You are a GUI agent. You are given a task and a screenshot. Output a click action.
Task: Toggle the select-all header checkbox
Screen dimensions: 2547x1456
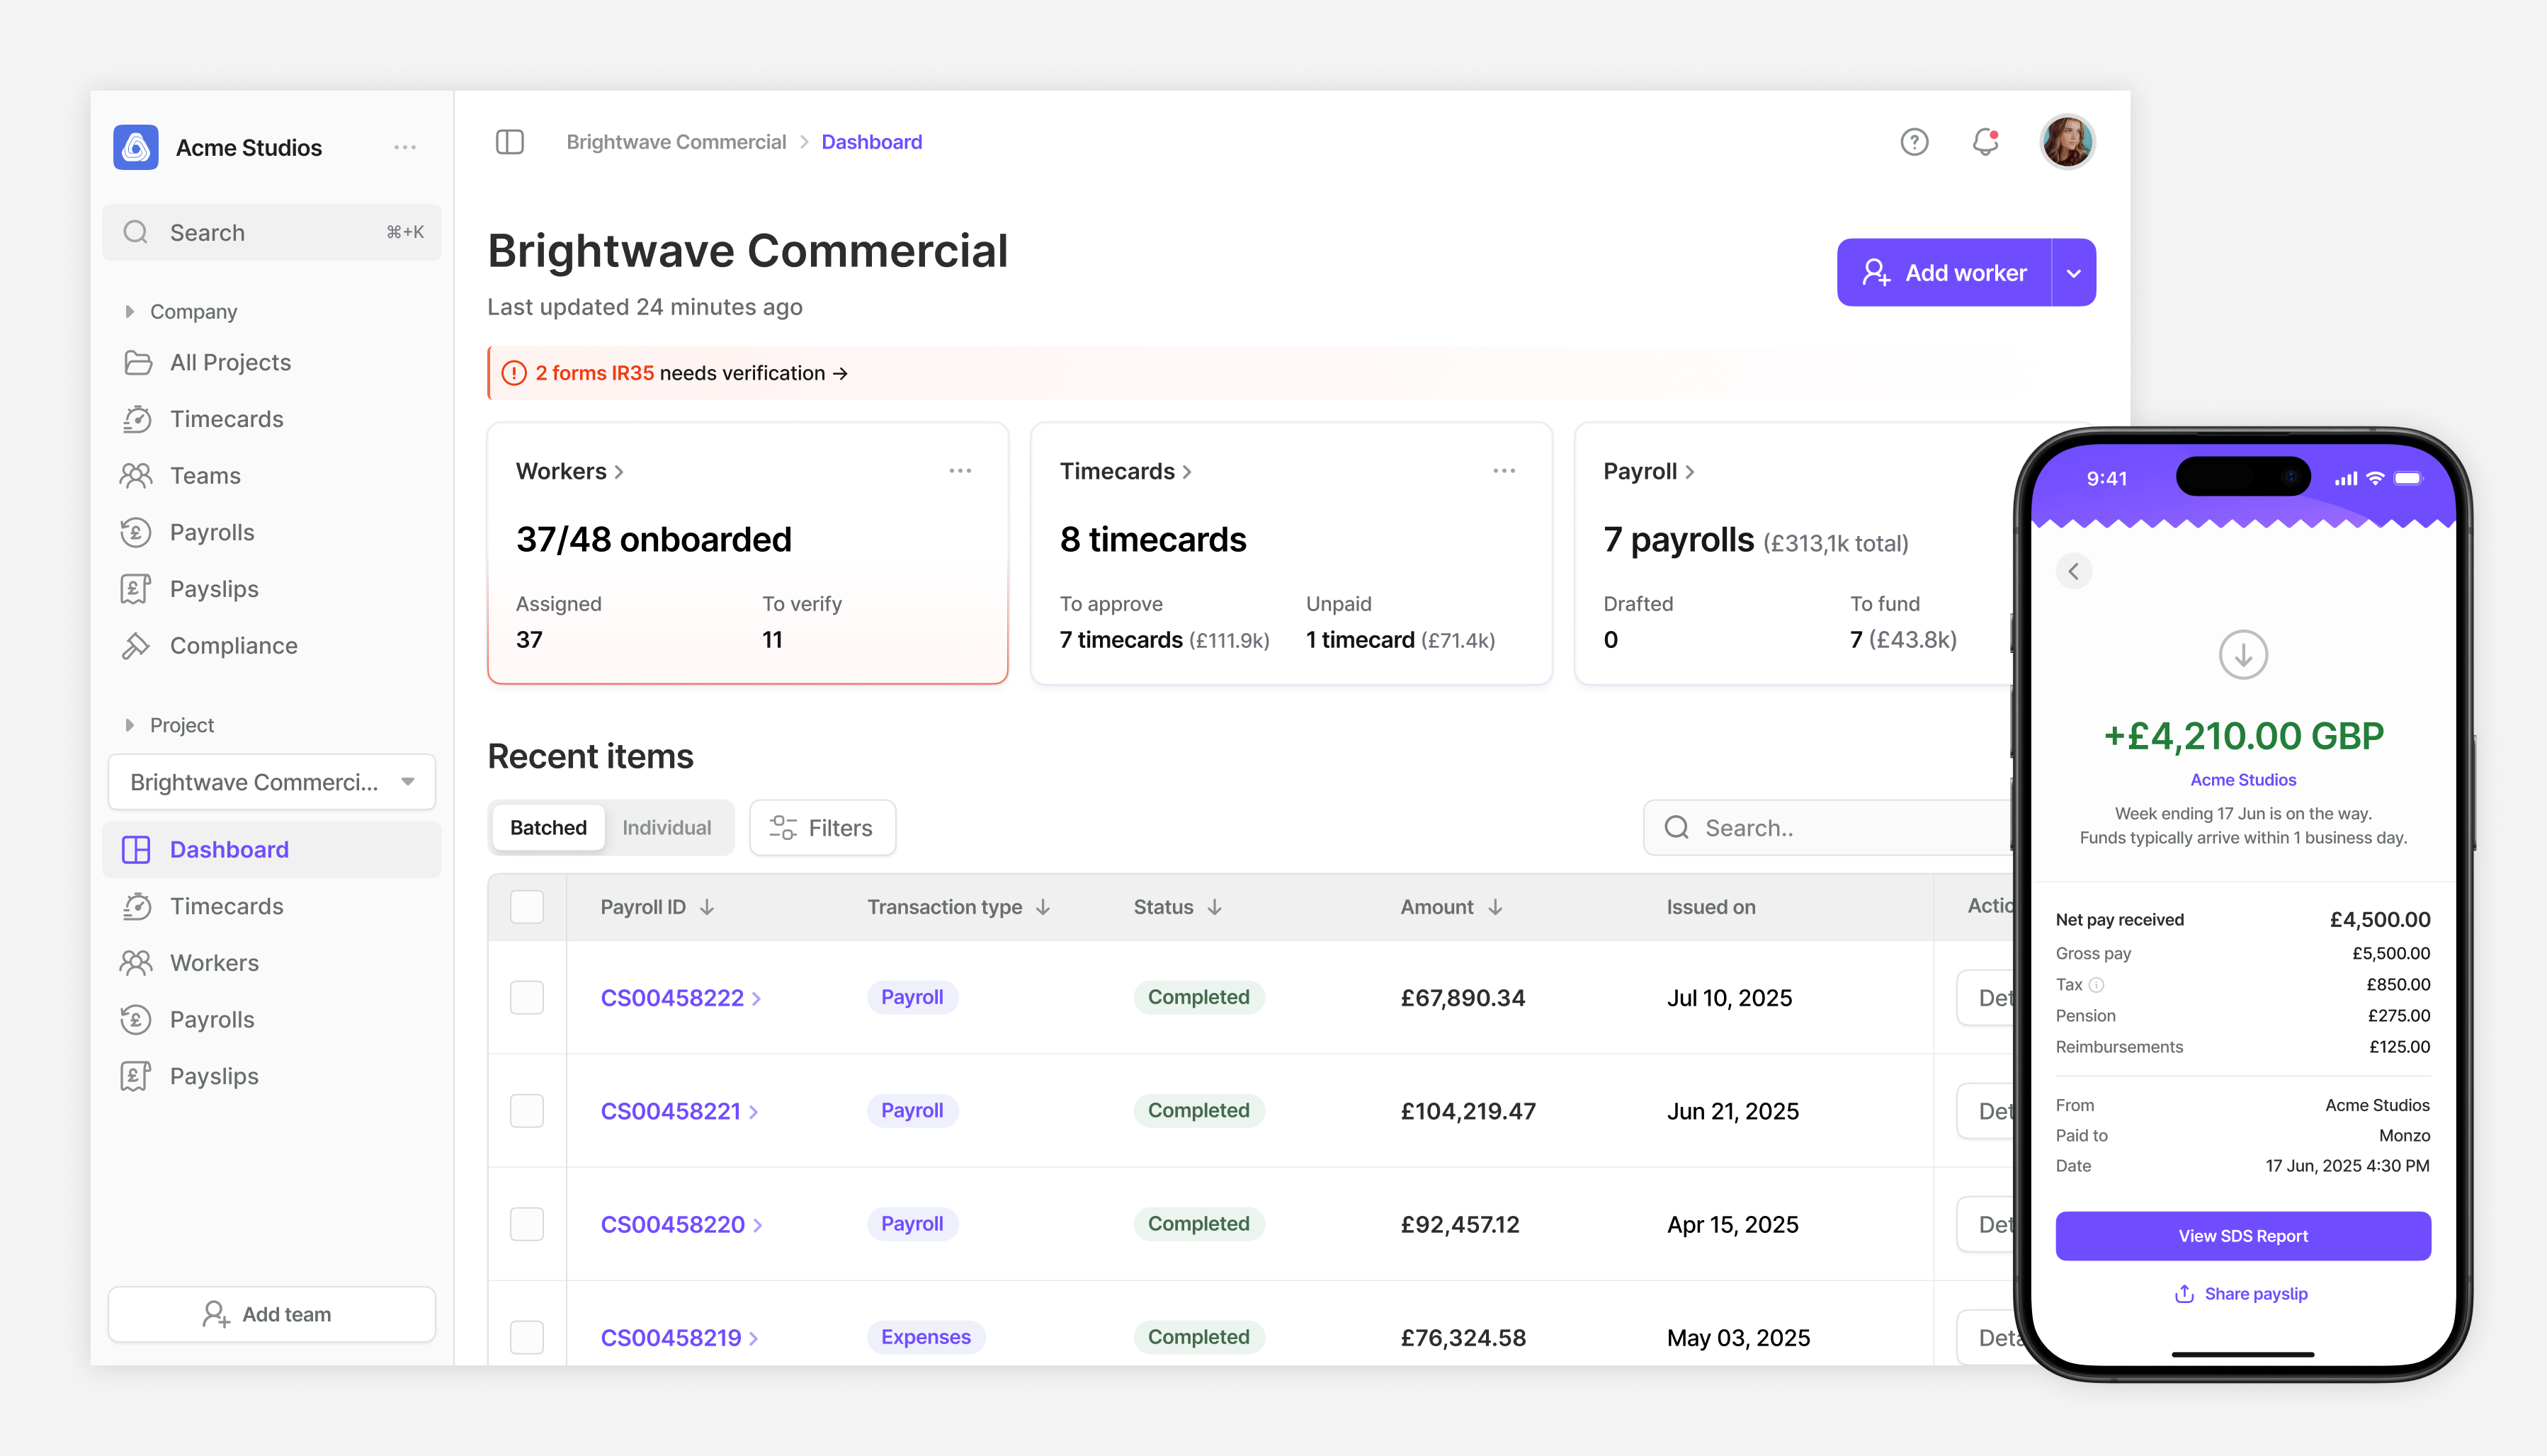pyautogui.click(x=527, y=907)
